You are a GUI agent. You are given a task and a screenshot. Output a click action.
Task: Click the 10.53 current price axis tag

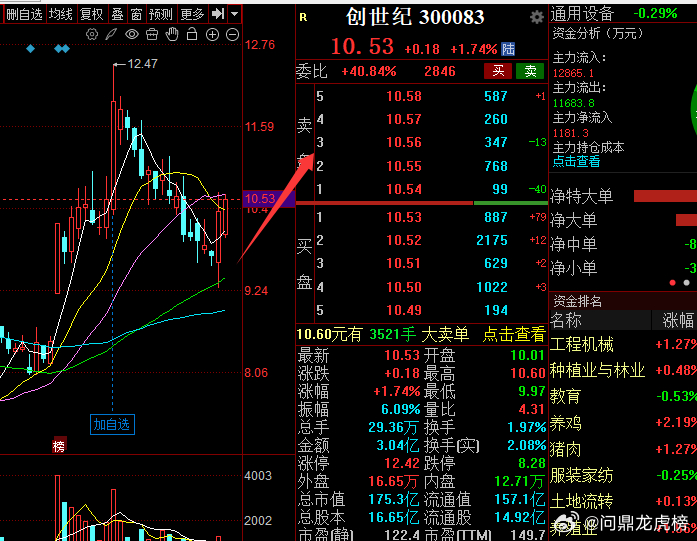click(269, 199)
